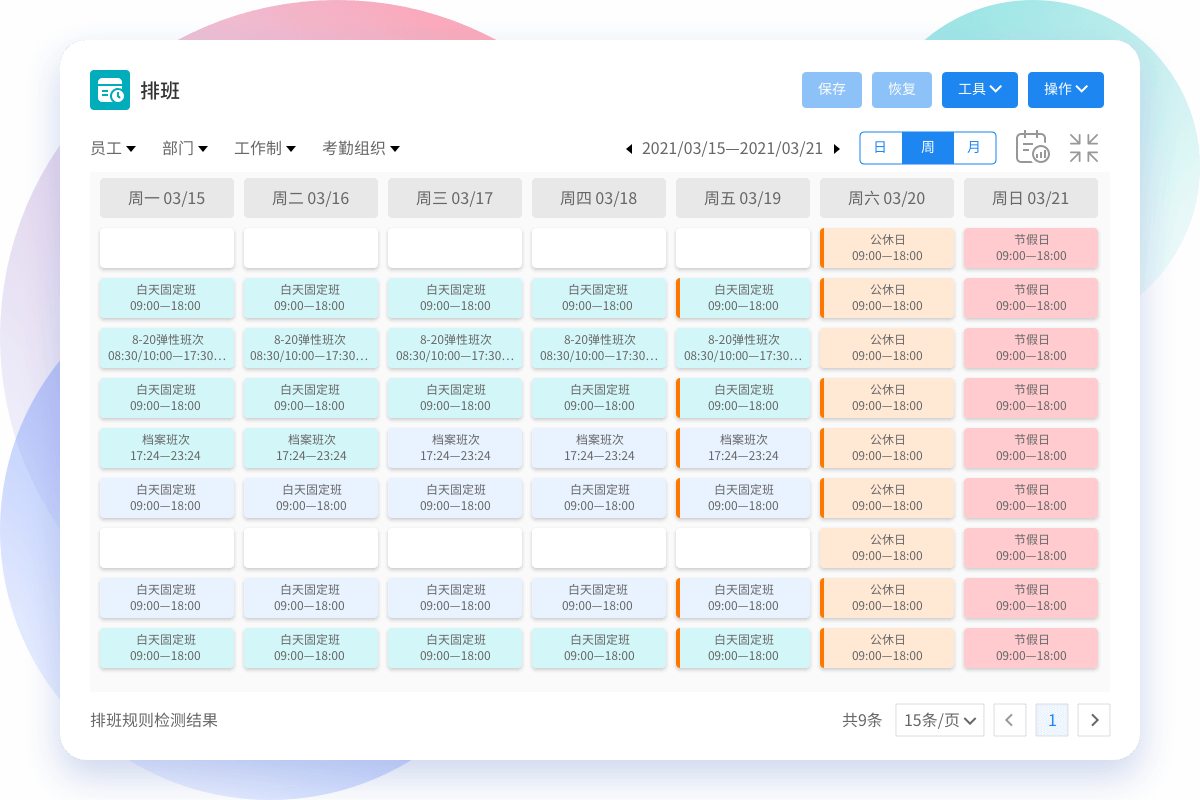Select 公休日 cell in the 8-20弹性班次 row
The height and width of the screenshot is (800, 1200).
pyautogui.click(x=887, y=348)
